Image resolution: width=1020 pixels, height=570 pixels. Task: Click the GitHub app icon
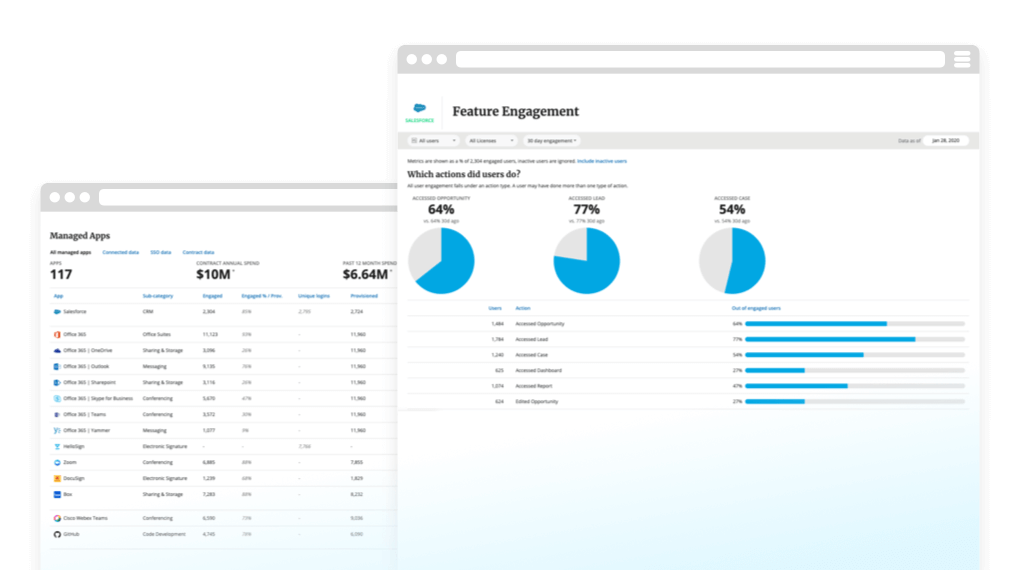[x=57, y=534]
